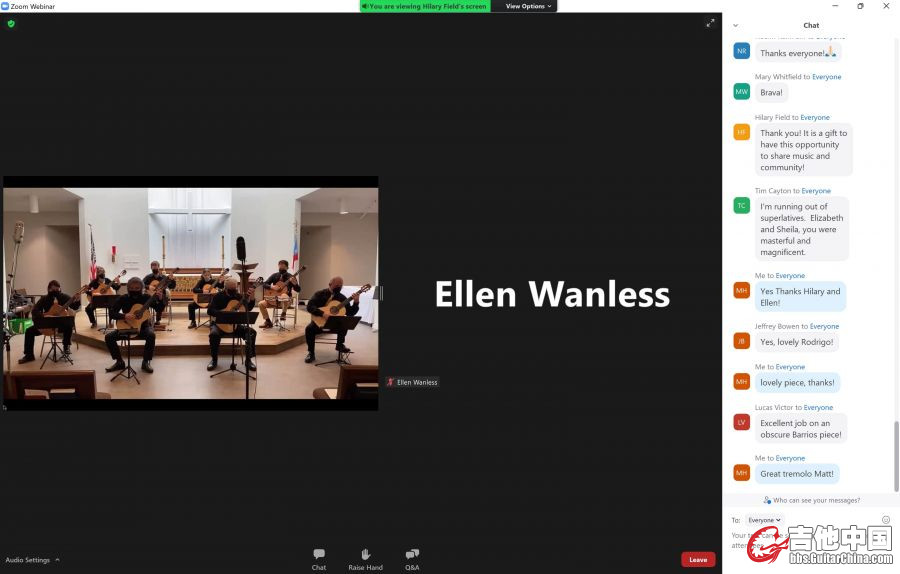Viewport: 900px width, 574px height.
Task: Enter full screen with the expand arrows icon
Action: [x=710, y=23]
